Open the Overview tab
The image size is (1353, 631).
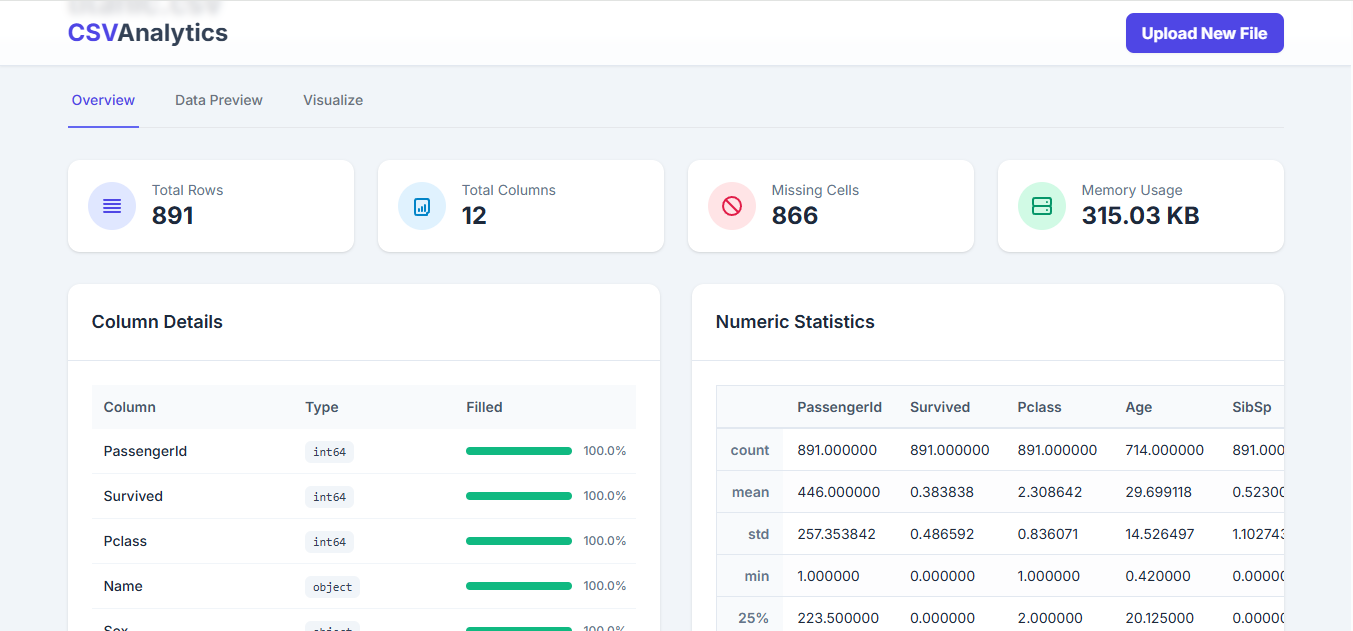pyautogui.click(x=103, y=100)
